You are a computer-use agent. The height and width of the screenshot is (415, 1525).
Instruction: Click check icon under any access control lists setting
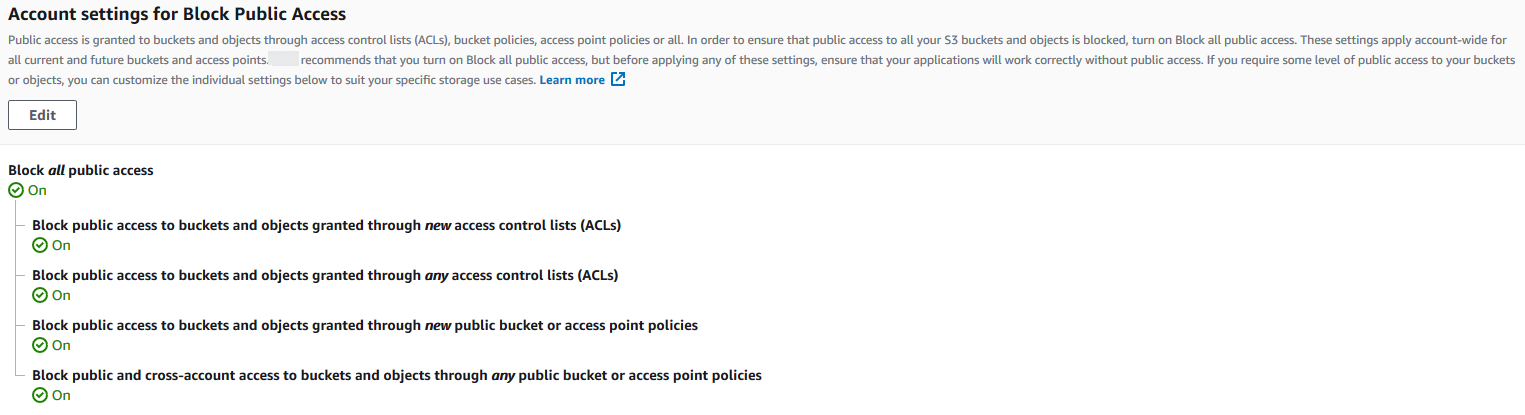tap(39, 295)
